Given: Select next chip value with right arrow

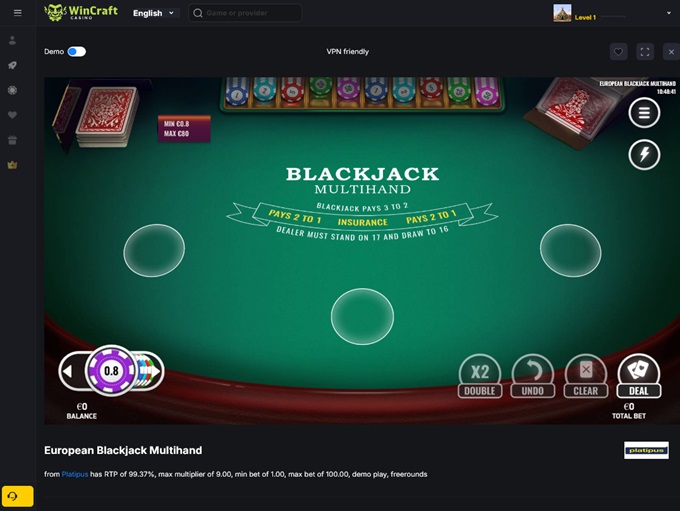Looking at the screenshot, I should coord(155,371).
